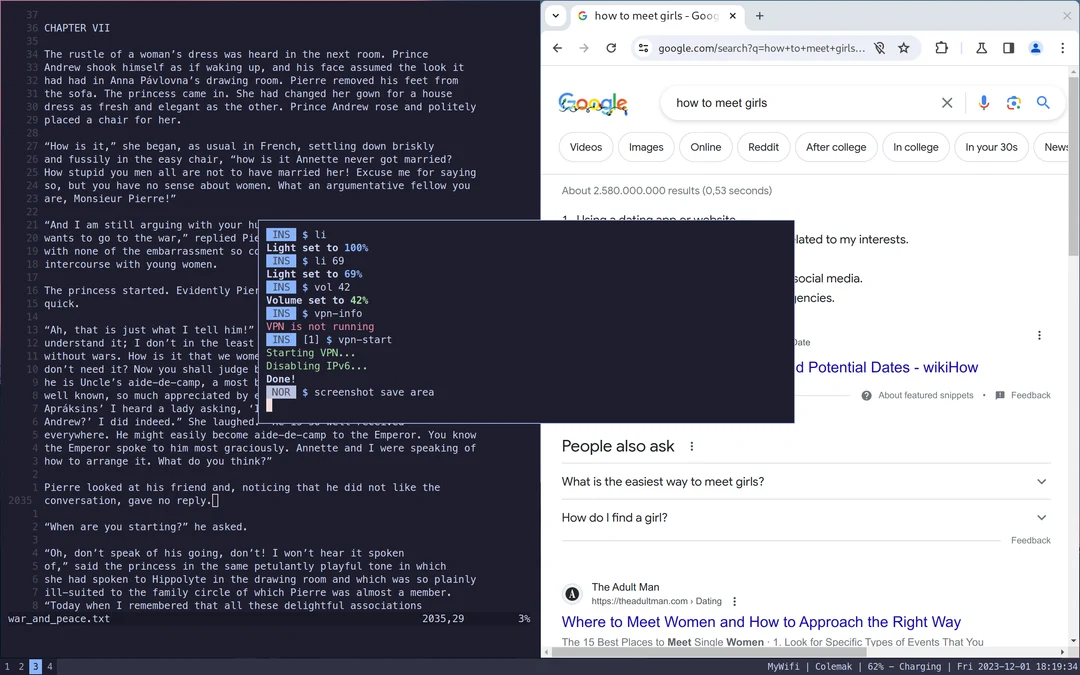Click the voice search microphone icon
Image resolution: width=1080 pixels, height=675 pixels.
[984, 102]
